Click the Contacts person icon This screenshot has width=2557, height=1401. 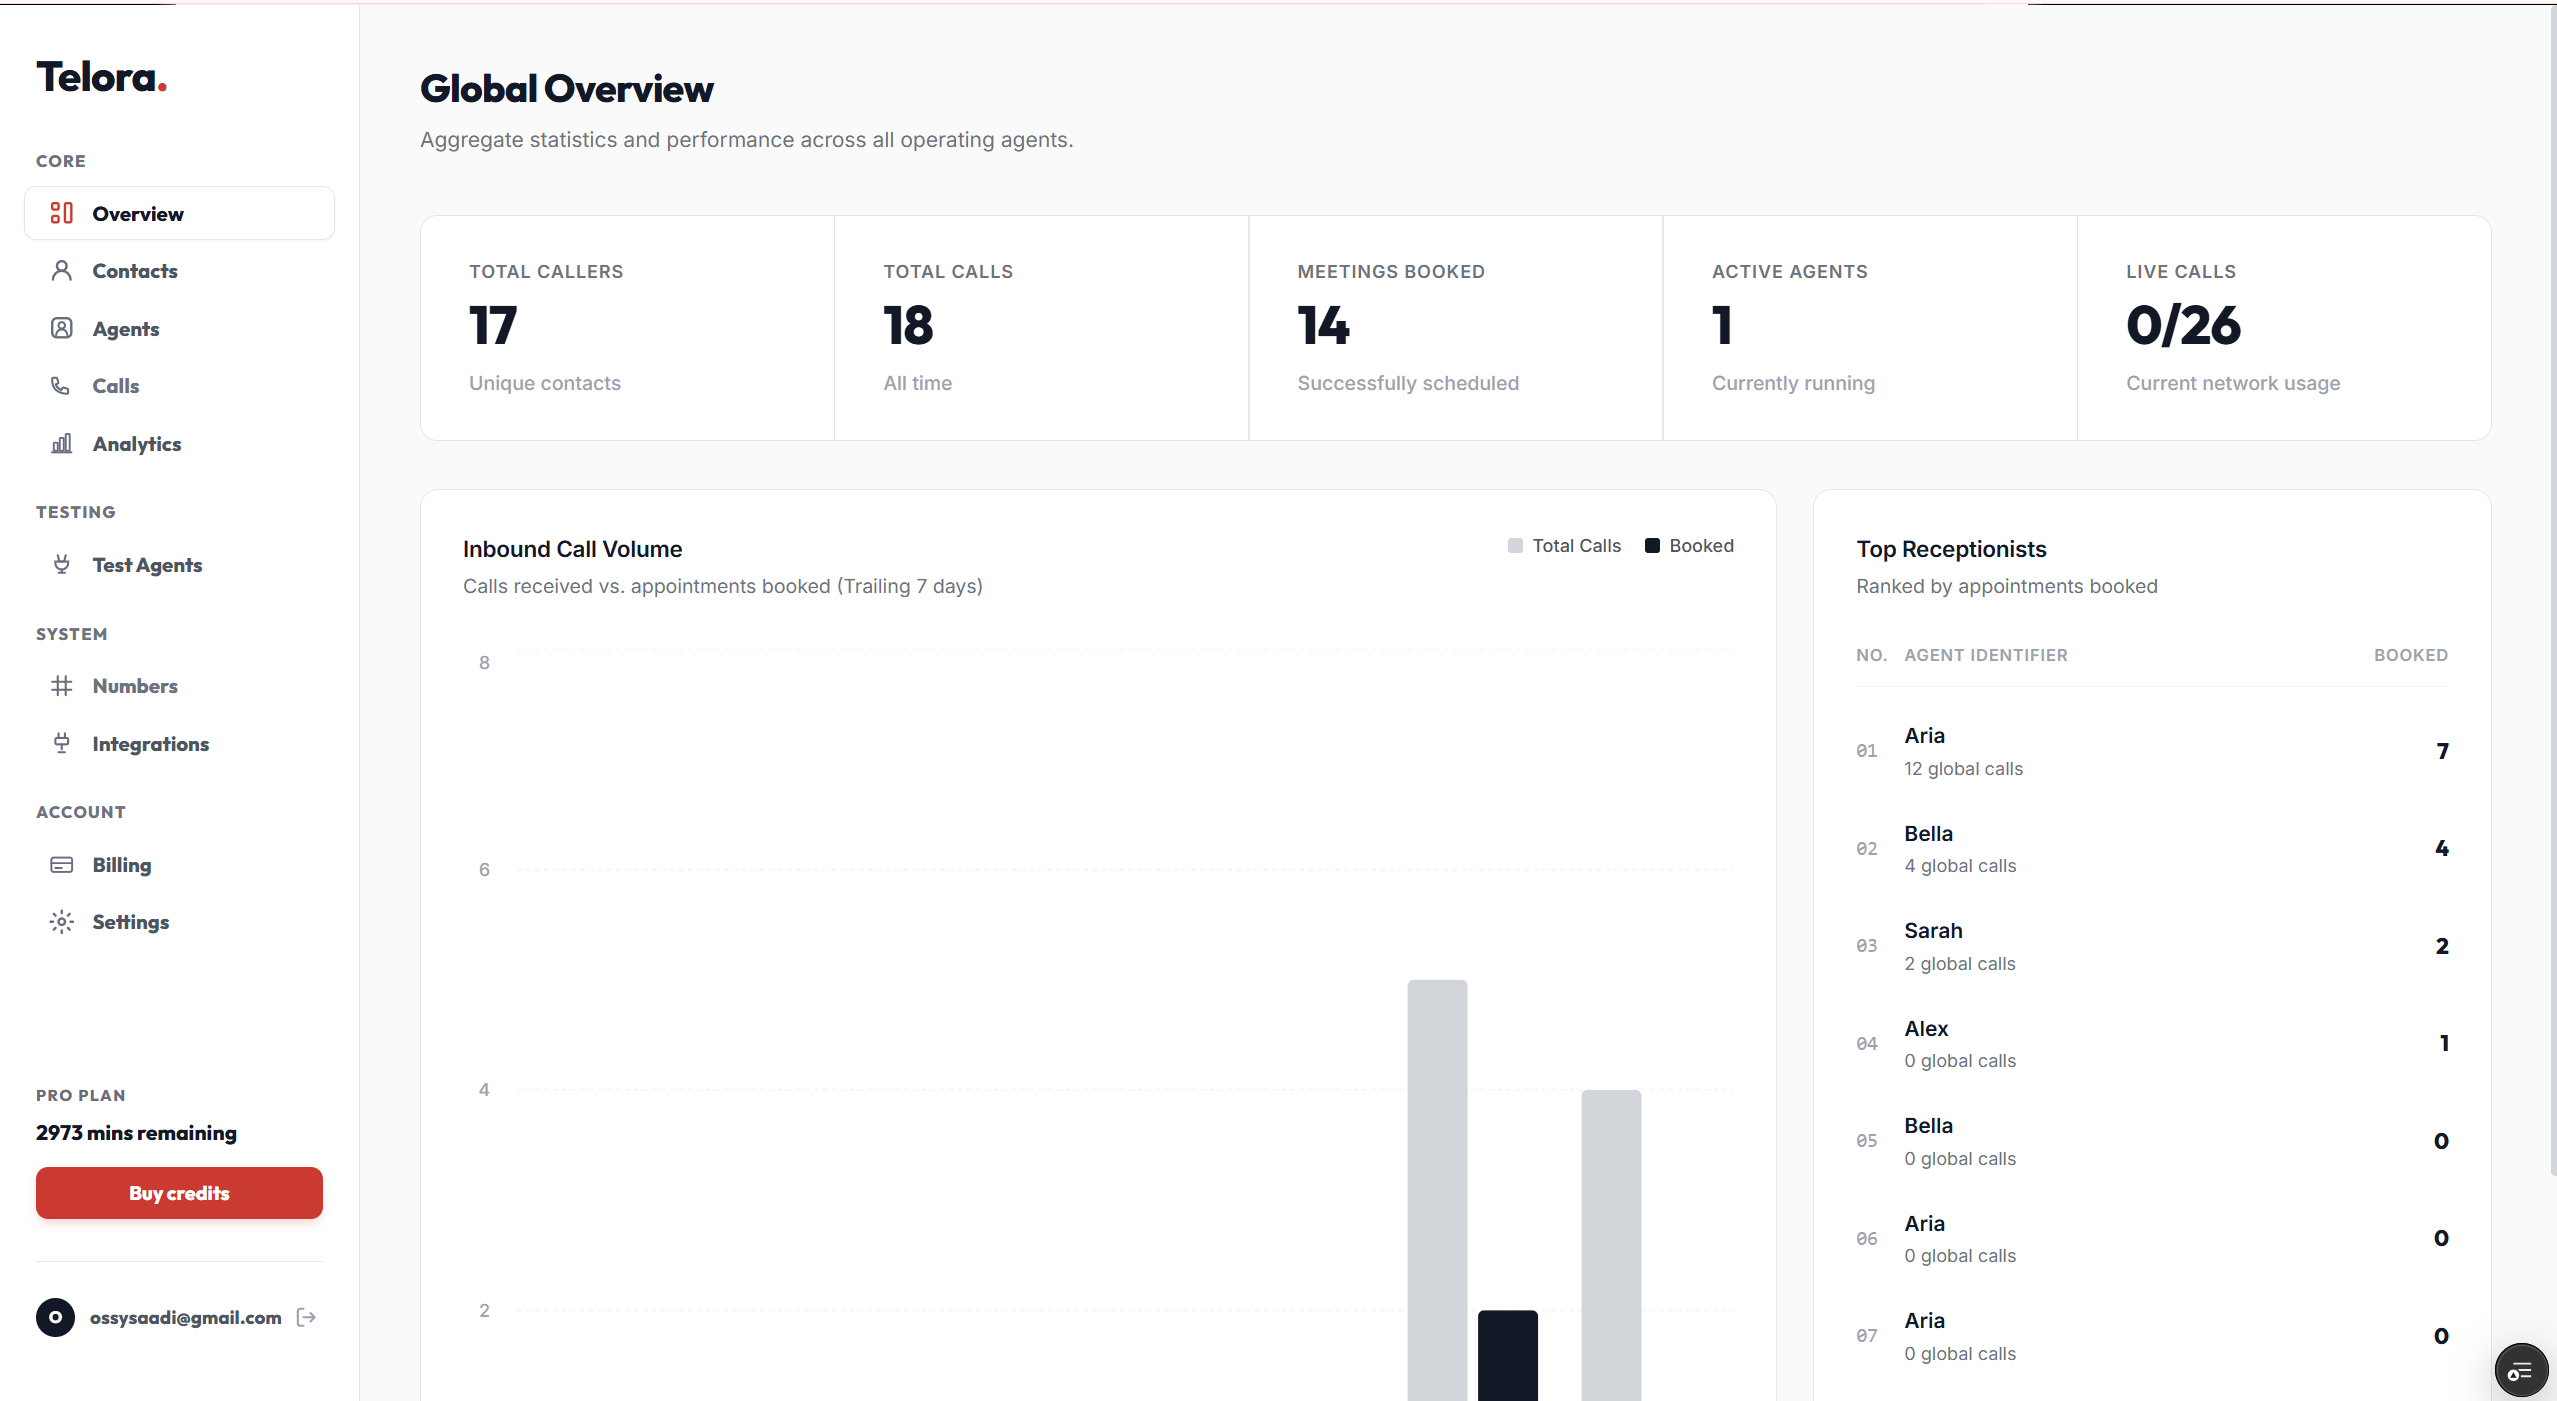pyautogui.click(x=62, y=271)
